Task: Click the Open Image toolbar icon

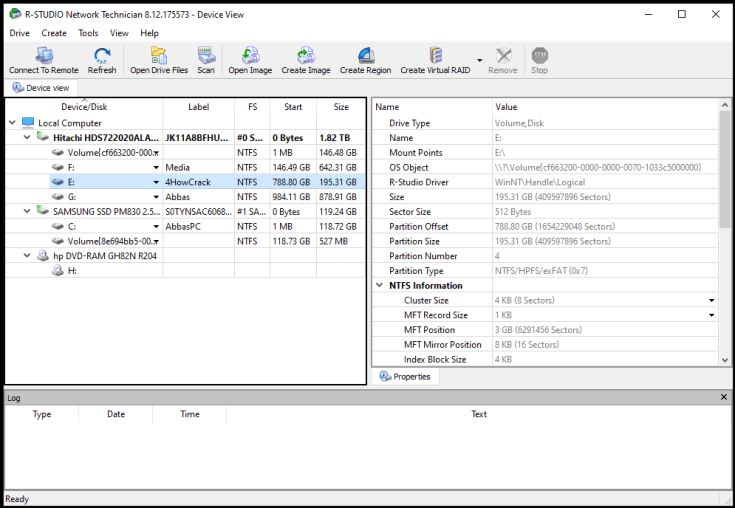Action: click(x=250, y=56)
